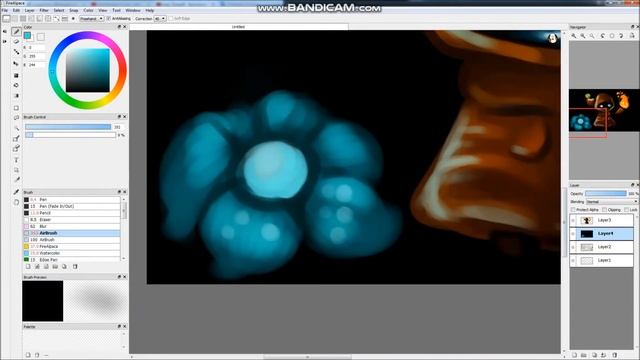Click dot snap icon in top toolbar

coord(73,19)
